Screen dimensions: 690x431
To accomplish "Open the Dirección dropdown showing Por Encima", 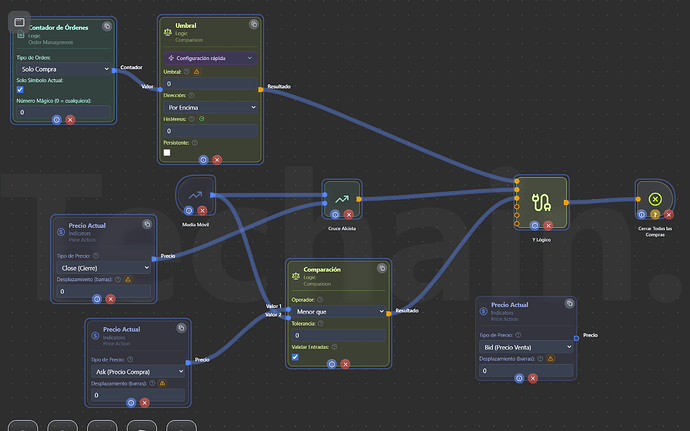I will point(210,106).
